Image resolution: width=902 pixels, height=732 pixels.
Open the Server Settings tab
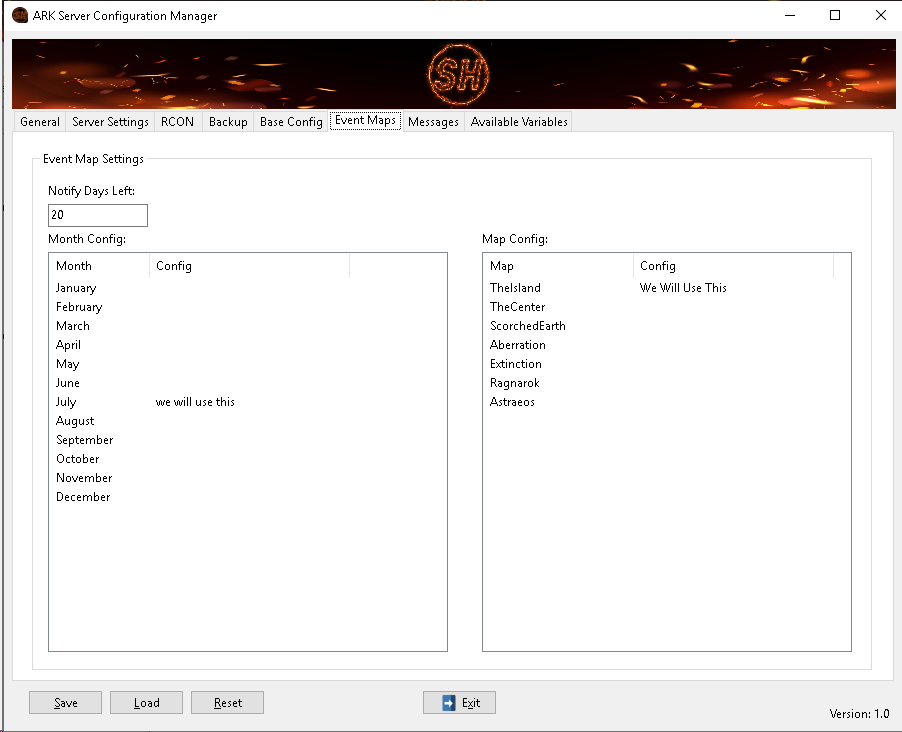[110, 122]
